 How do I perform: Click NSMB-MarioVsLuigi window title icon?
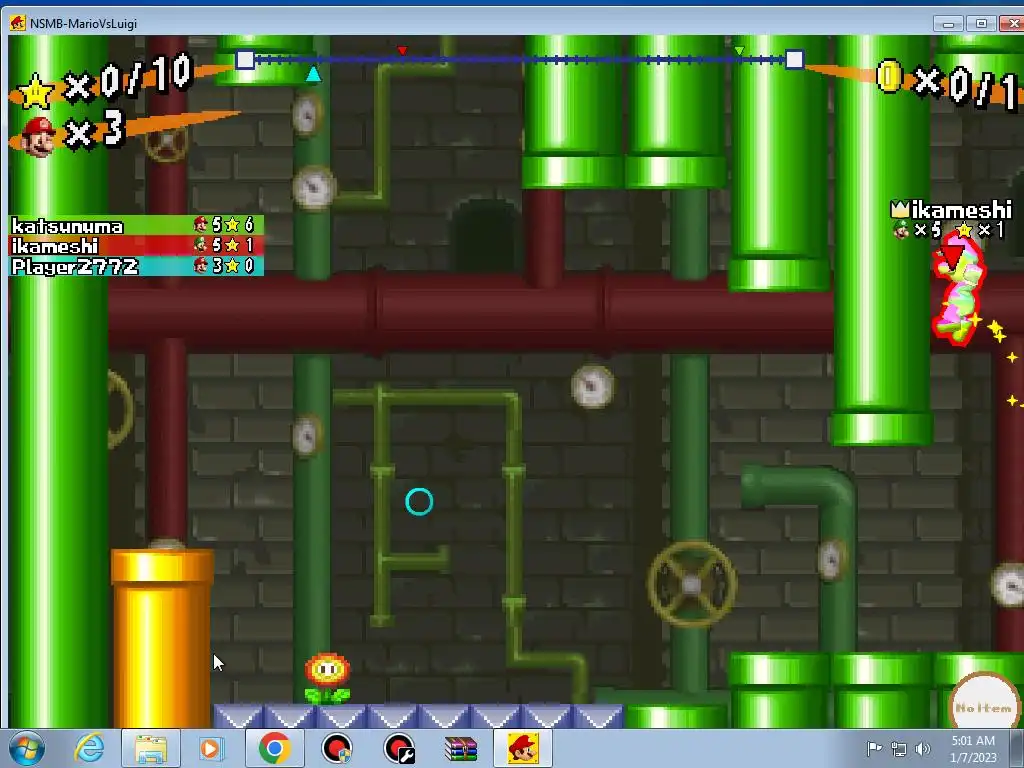17,23
